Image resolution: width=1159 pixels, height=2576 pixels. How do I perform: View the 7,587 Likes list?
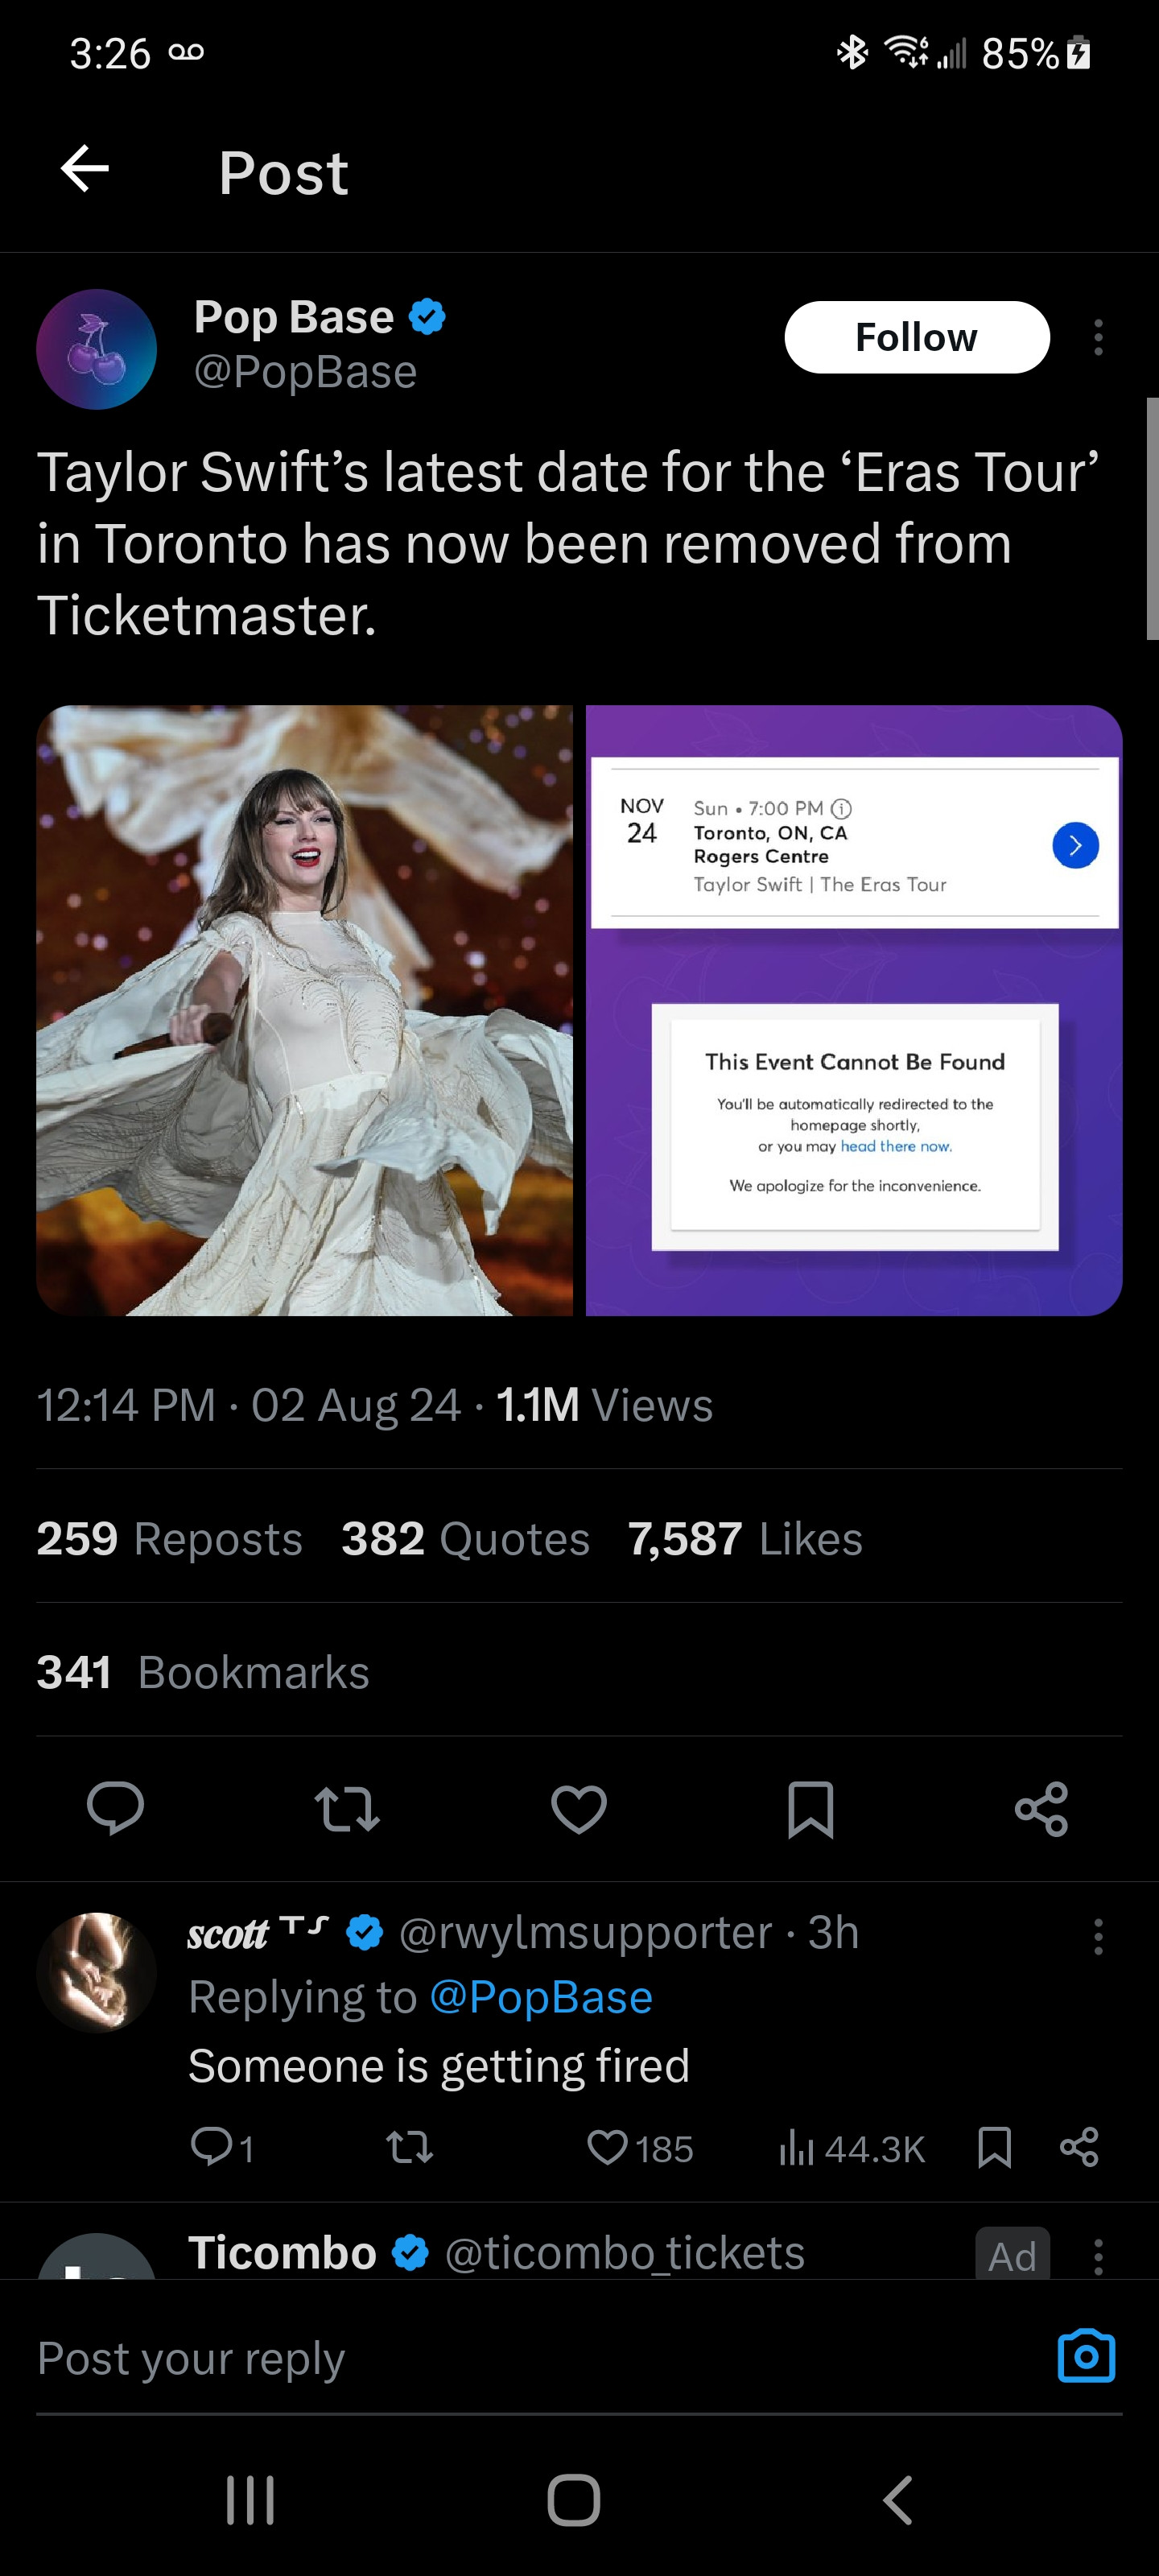745,1539
